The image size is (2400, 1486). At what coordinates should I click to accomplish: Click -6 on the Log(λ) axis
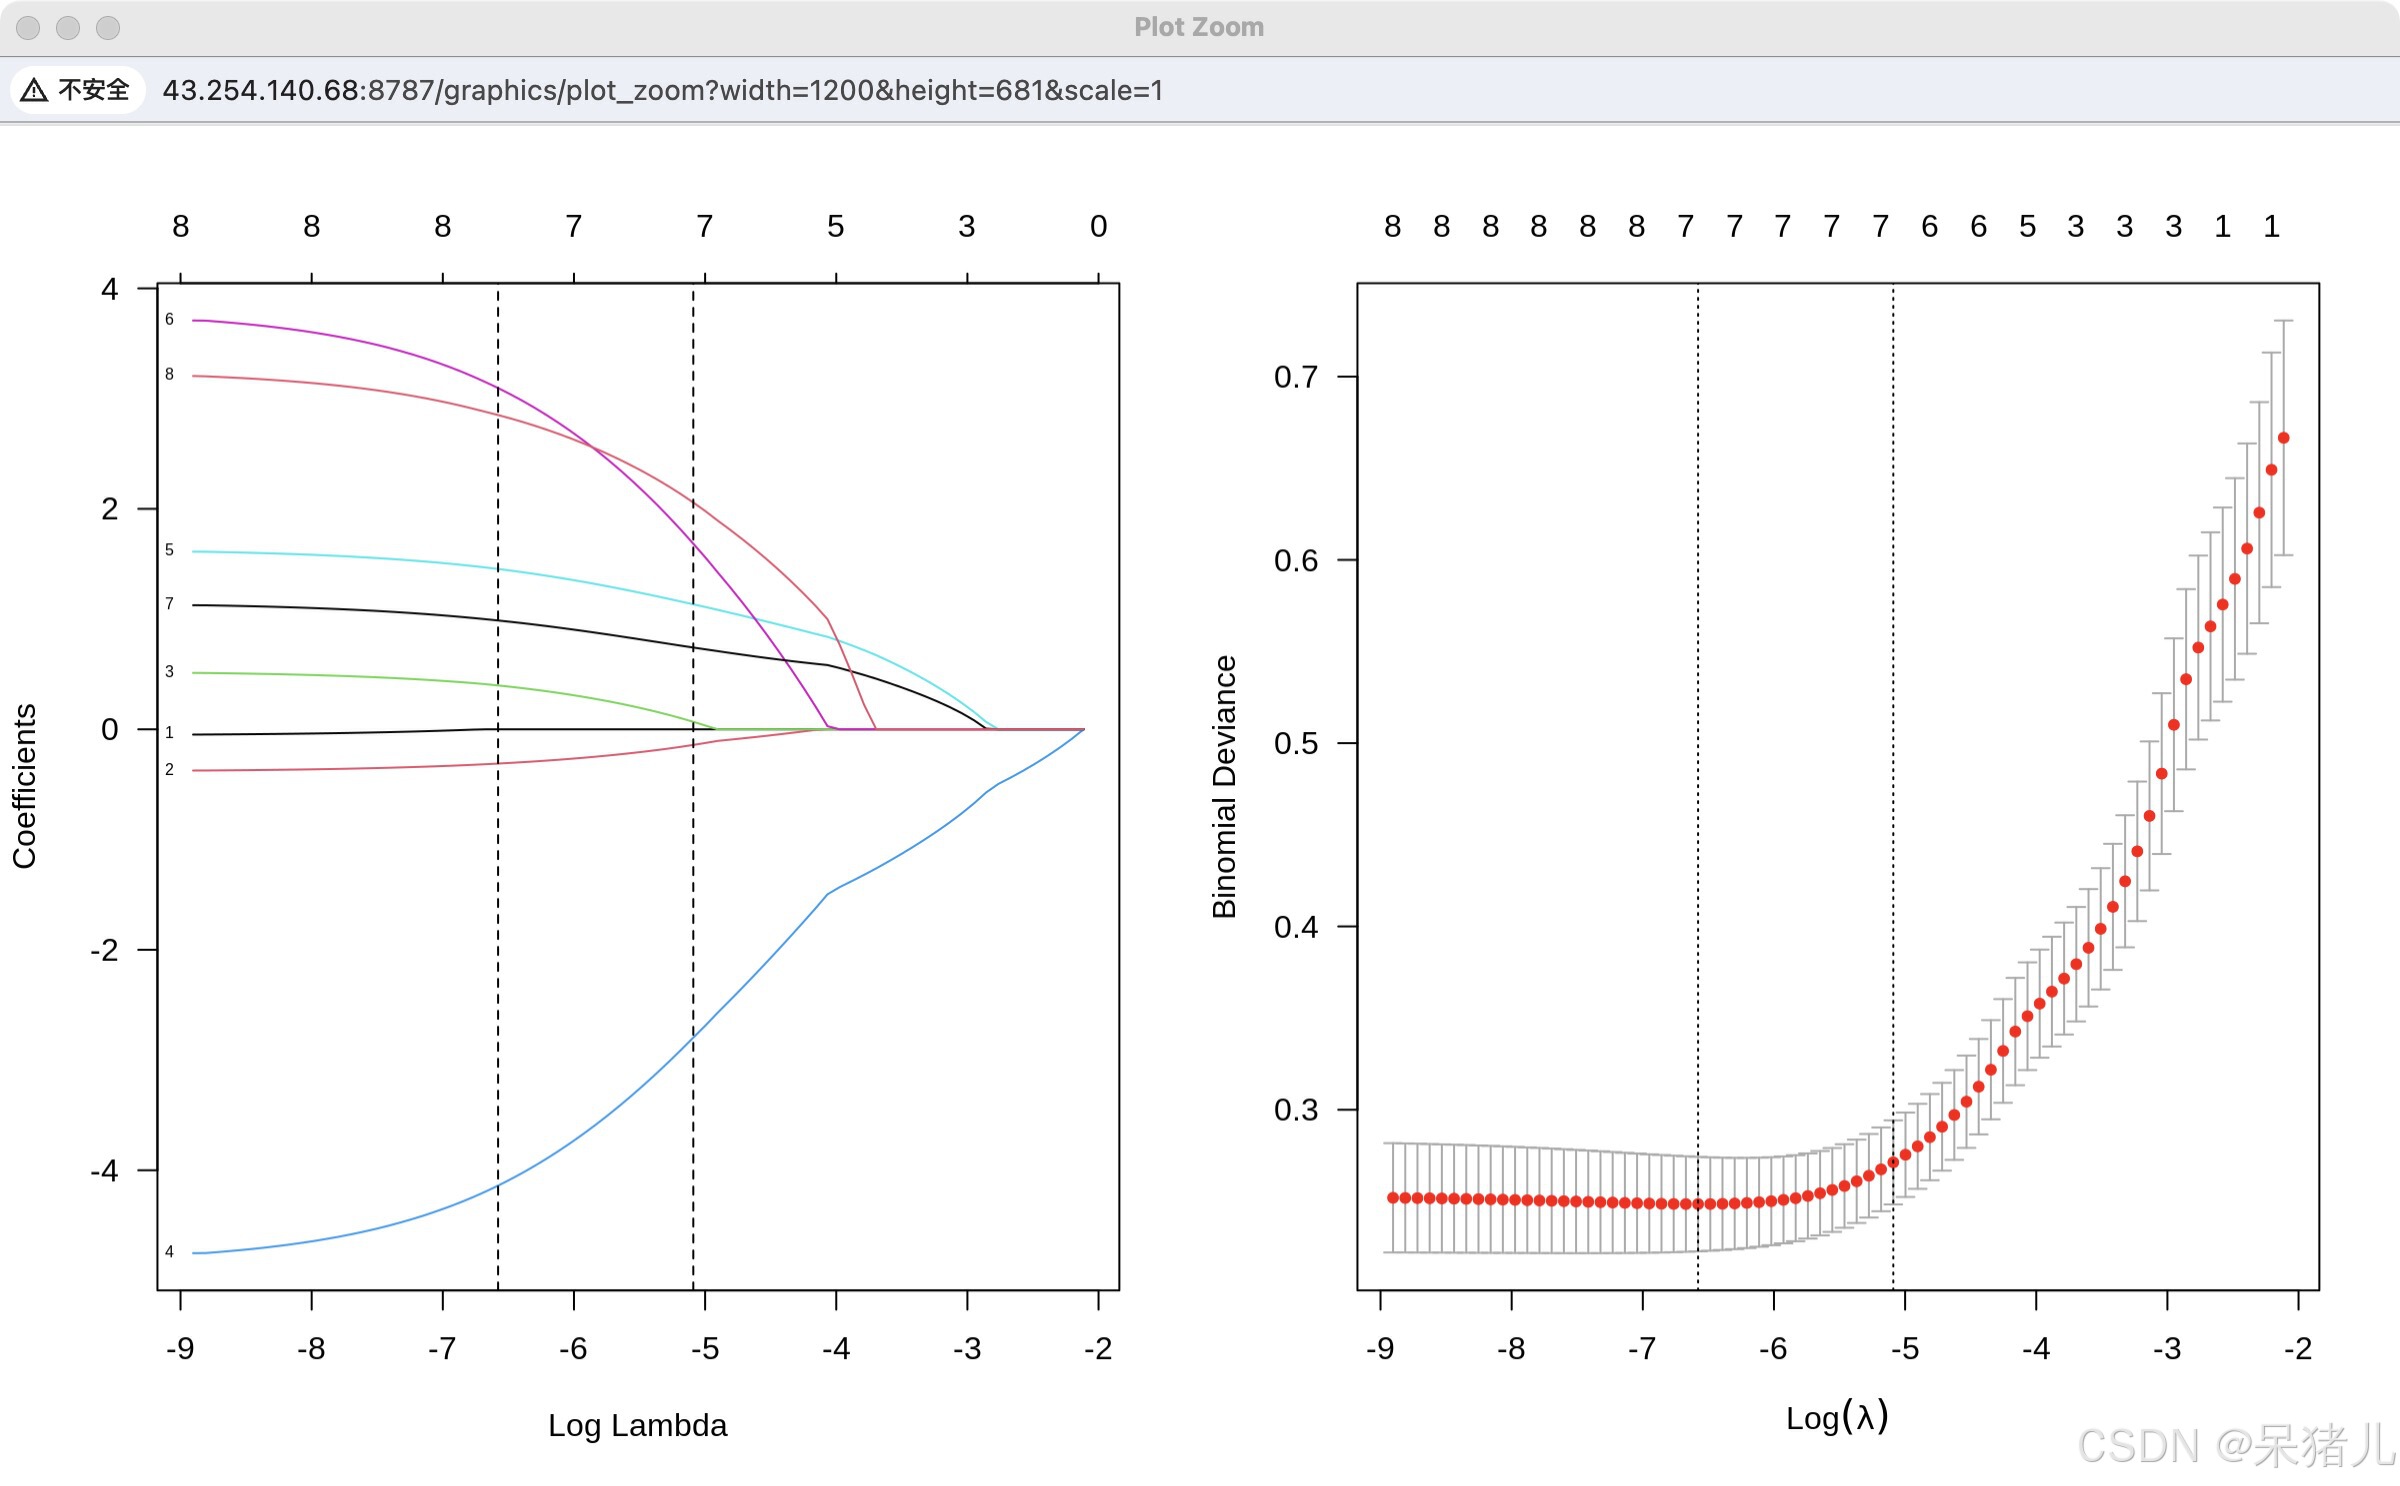click(1773, 1349)
